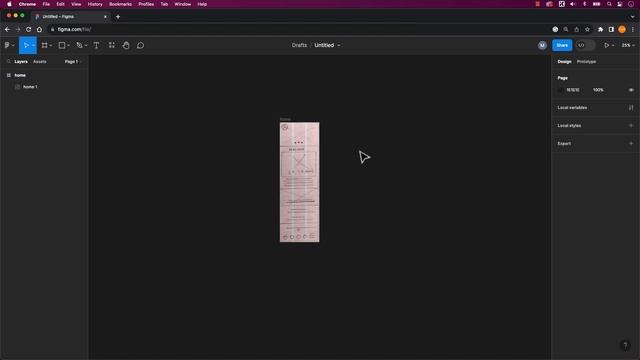This screenshot has height=360, width=640.
Task: Open the File menu
Action: pyautogui.click(x=46, y=4)
